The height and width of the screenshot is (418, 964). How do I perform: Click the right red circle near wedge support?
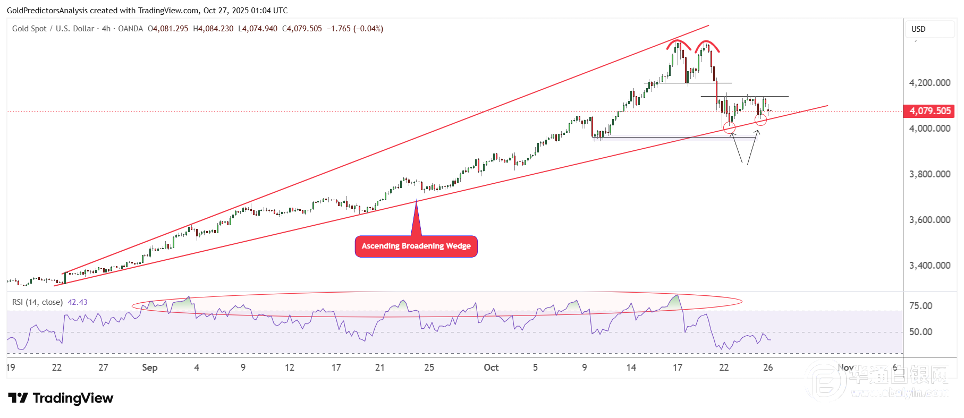762,120
